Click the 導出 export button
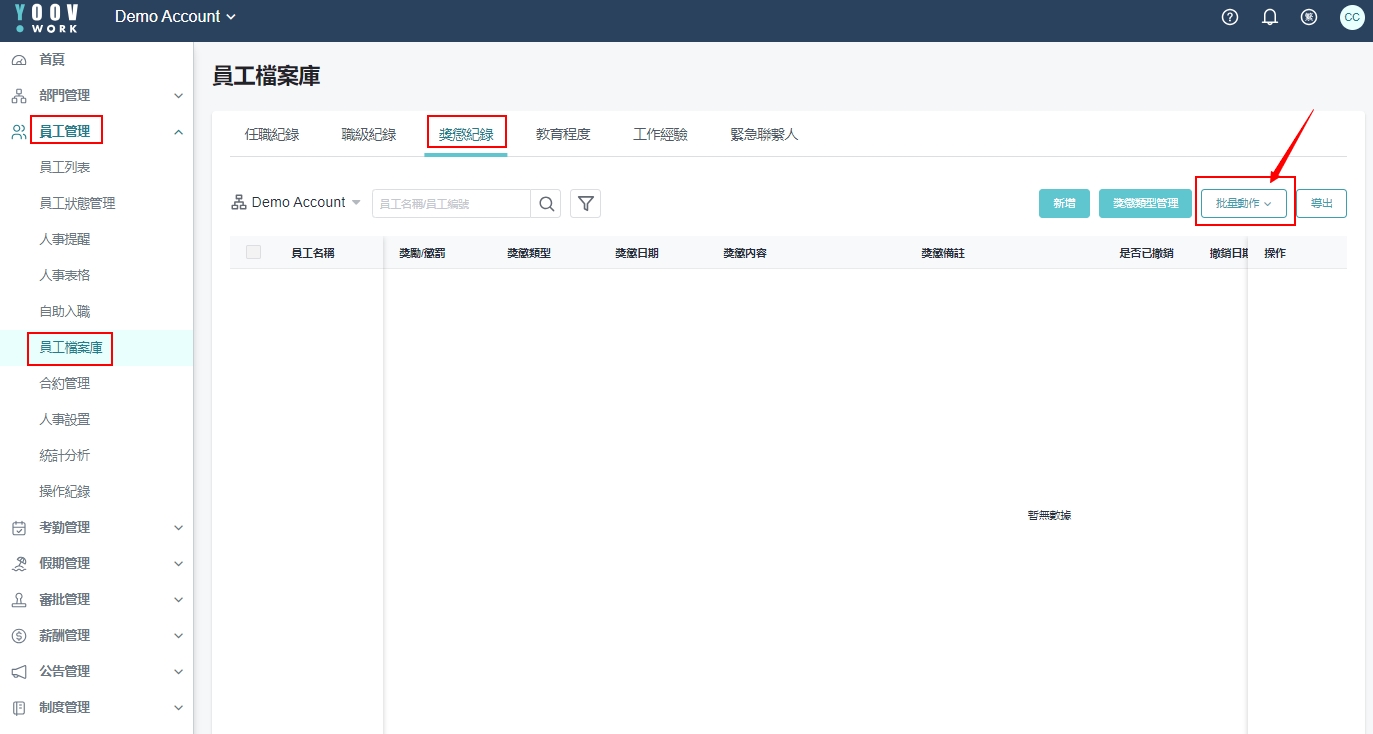The height and width of the screenshot is (734, 1373). [1321, 203]
